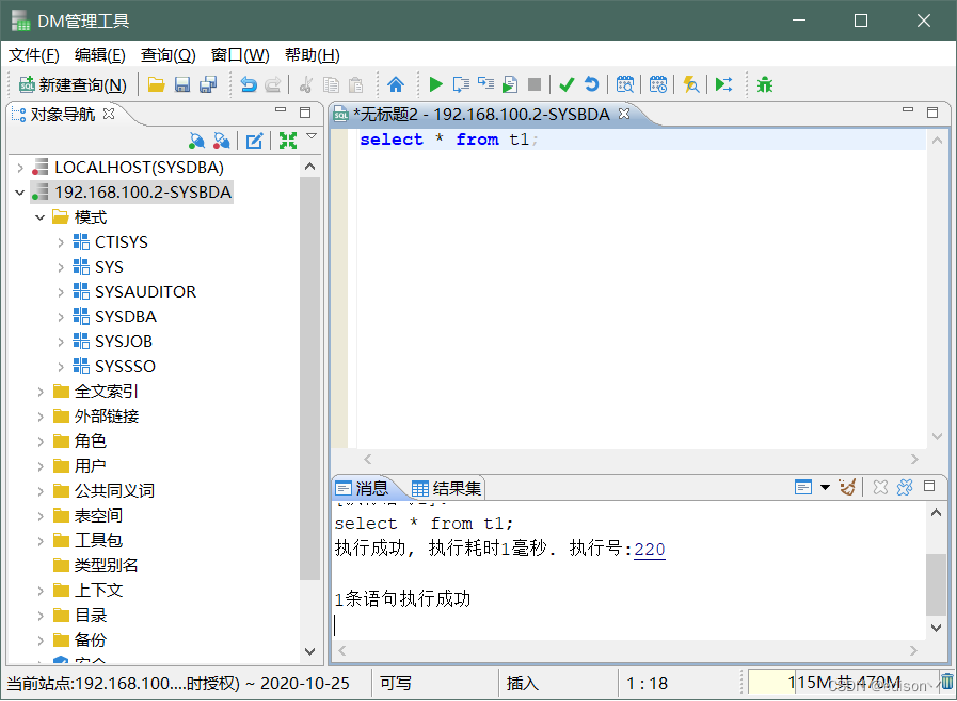Viewport: 957px width, 701px height.
Task: Open the 帮助(H) menu
Action: pos(312,56)
